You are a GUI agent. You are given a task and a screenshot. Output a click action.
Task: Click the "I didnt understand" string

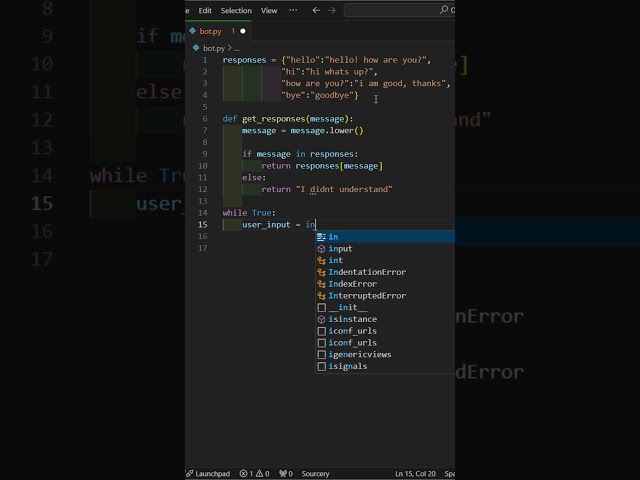pyautogui.click(x=344, y=189)
